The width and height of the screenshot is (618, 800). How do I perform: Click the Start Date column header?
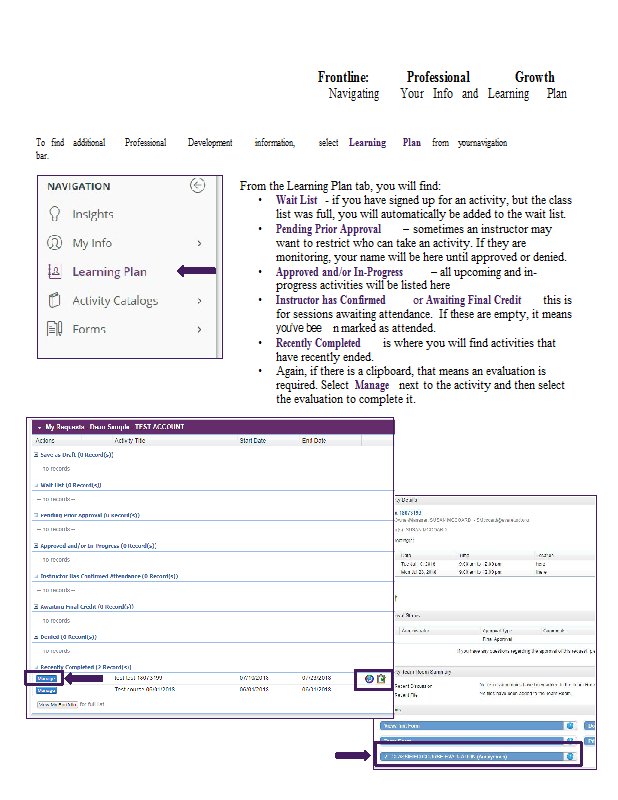pyautogui.click(x=253, y=440)
